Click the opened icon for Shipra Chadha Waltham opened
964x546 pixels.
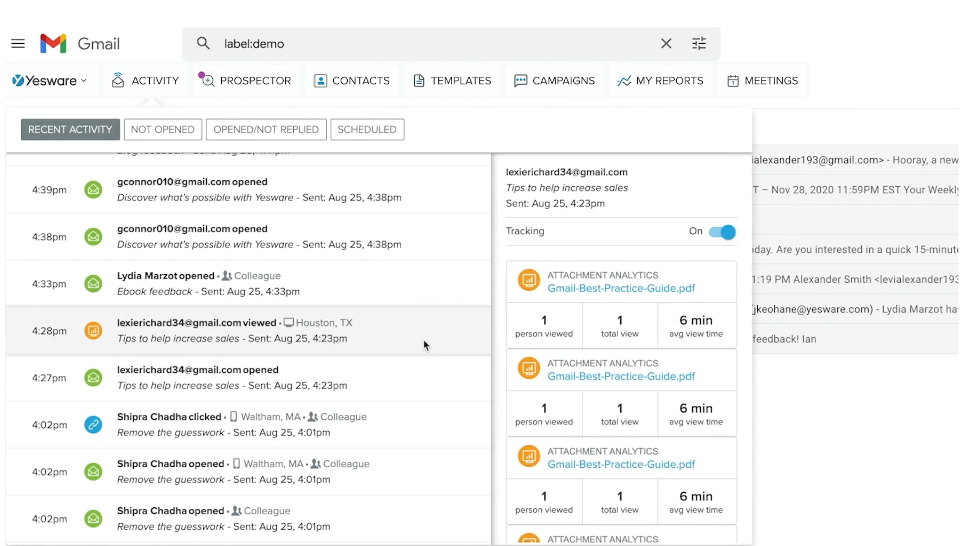(x=93, y=472)
